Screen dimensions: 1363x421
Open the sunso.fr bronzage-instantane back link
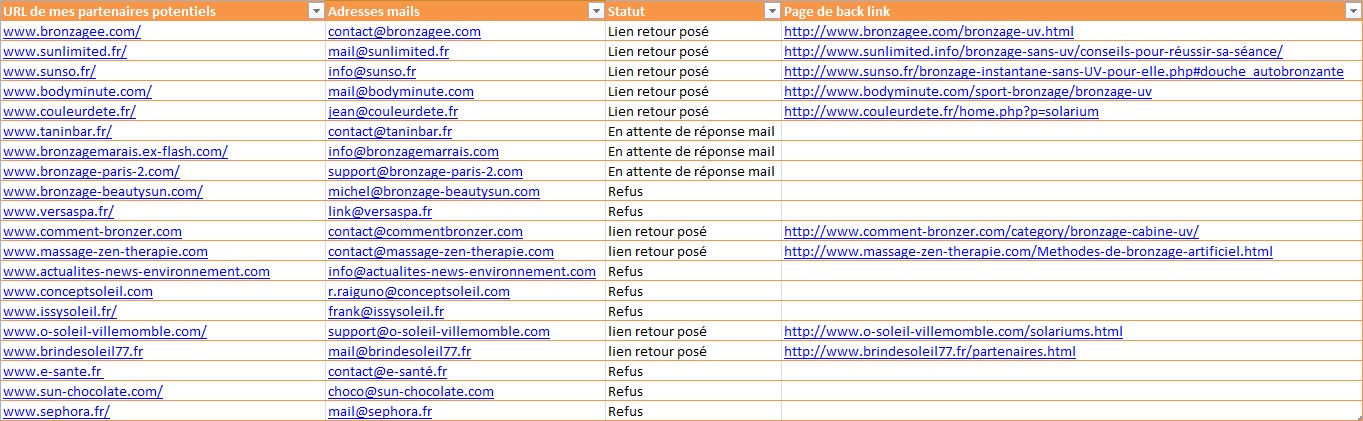[1063, 71]
